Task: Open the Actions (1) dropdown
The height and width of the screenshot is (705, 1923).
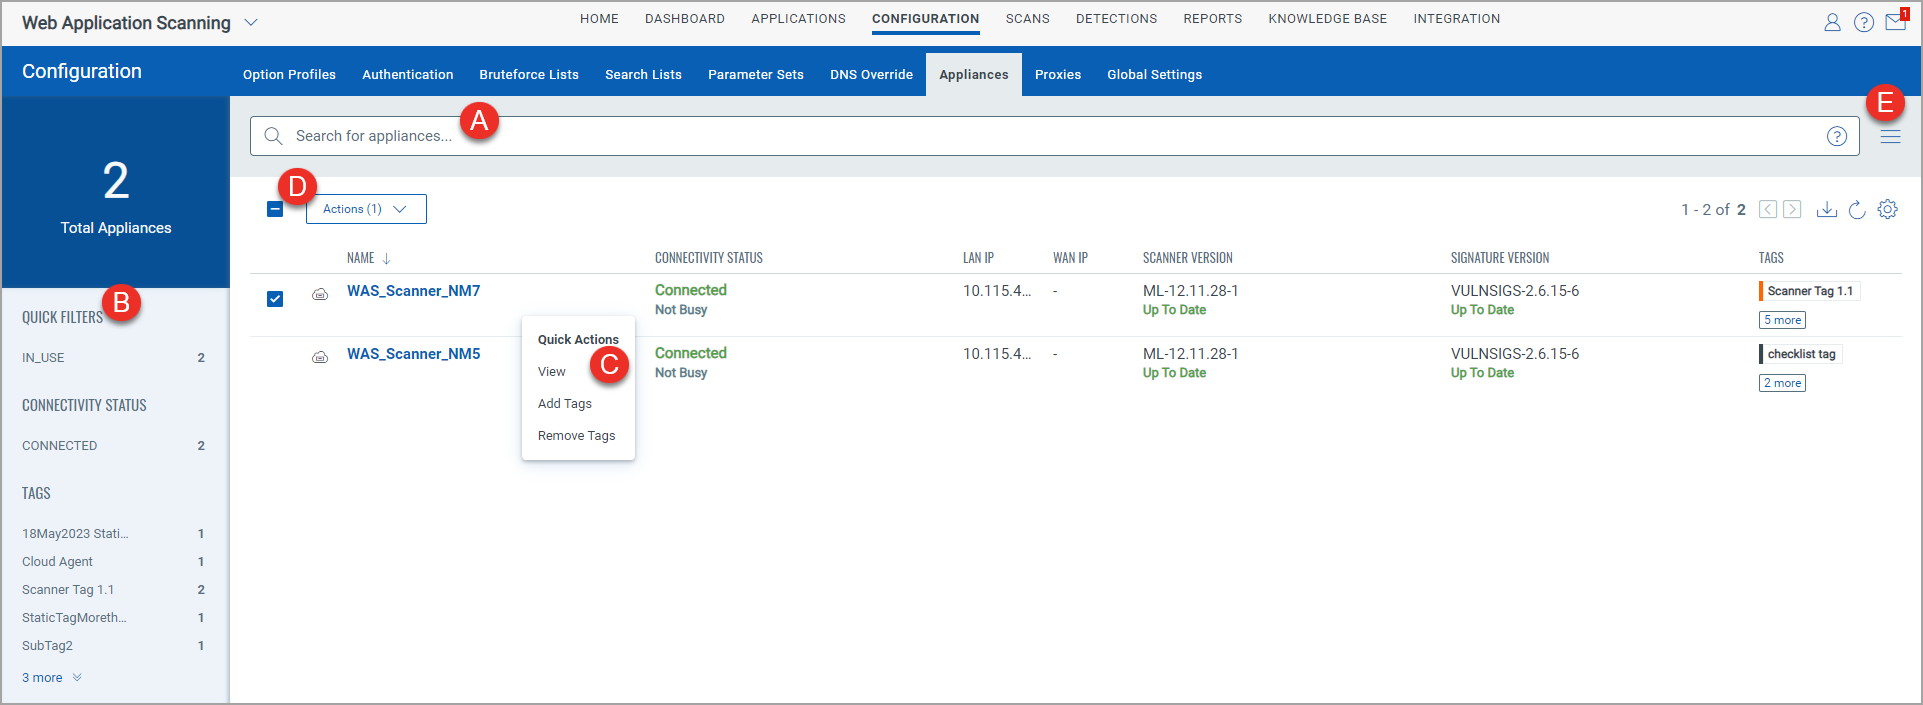Action: (366, 209)
